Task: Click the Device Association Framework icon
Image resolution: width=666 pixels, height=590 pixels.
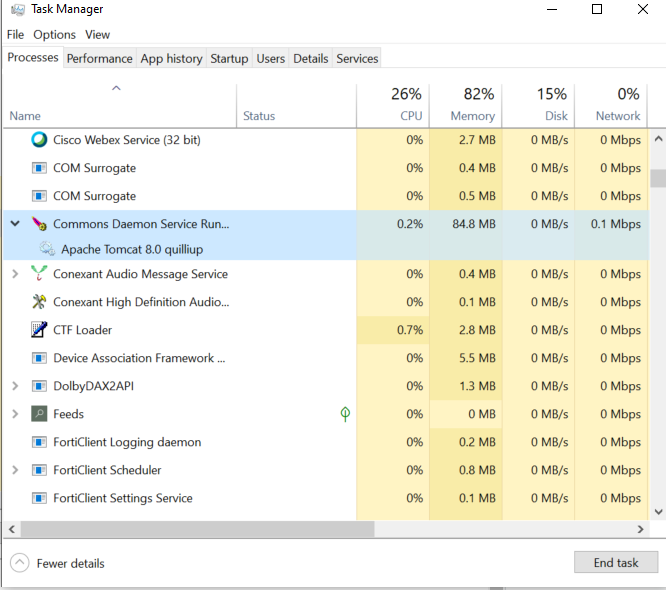Action: 39,358
